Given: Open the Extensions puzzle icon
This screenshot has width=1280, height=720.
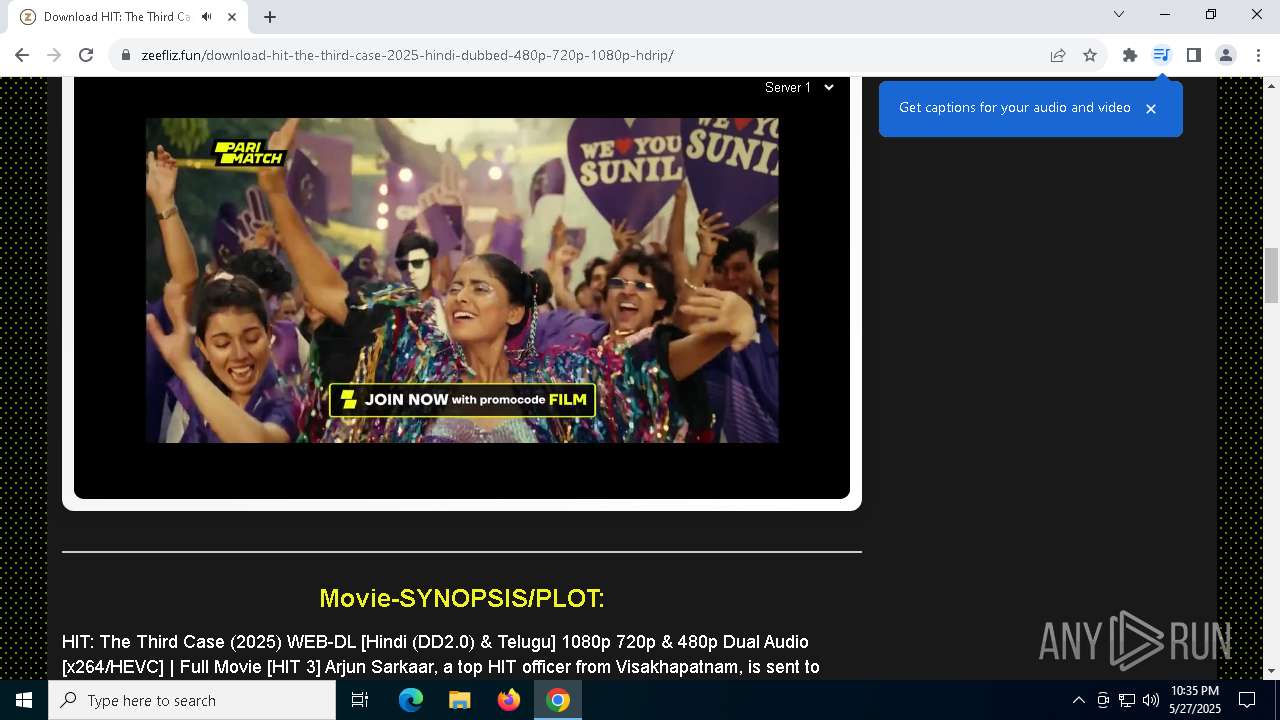Looking at the screenshot, I should click(x=1130, y=55).
